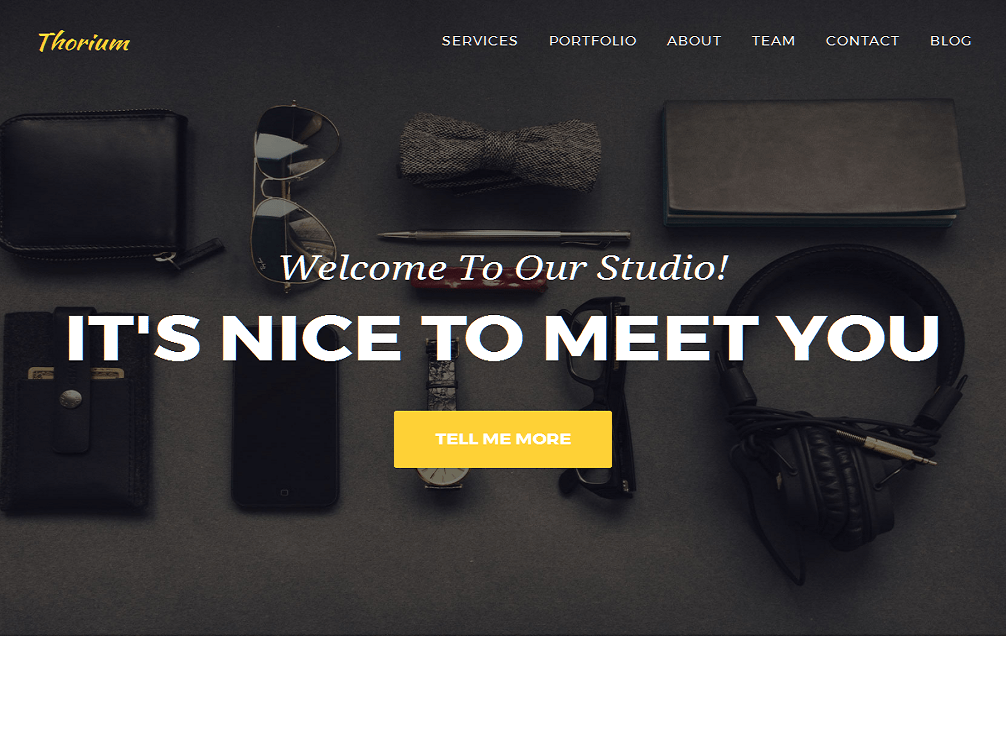Click the felt card holder with snap button
The height and width of the screenshot is (756, 1008).
click(x=76, y=411)
